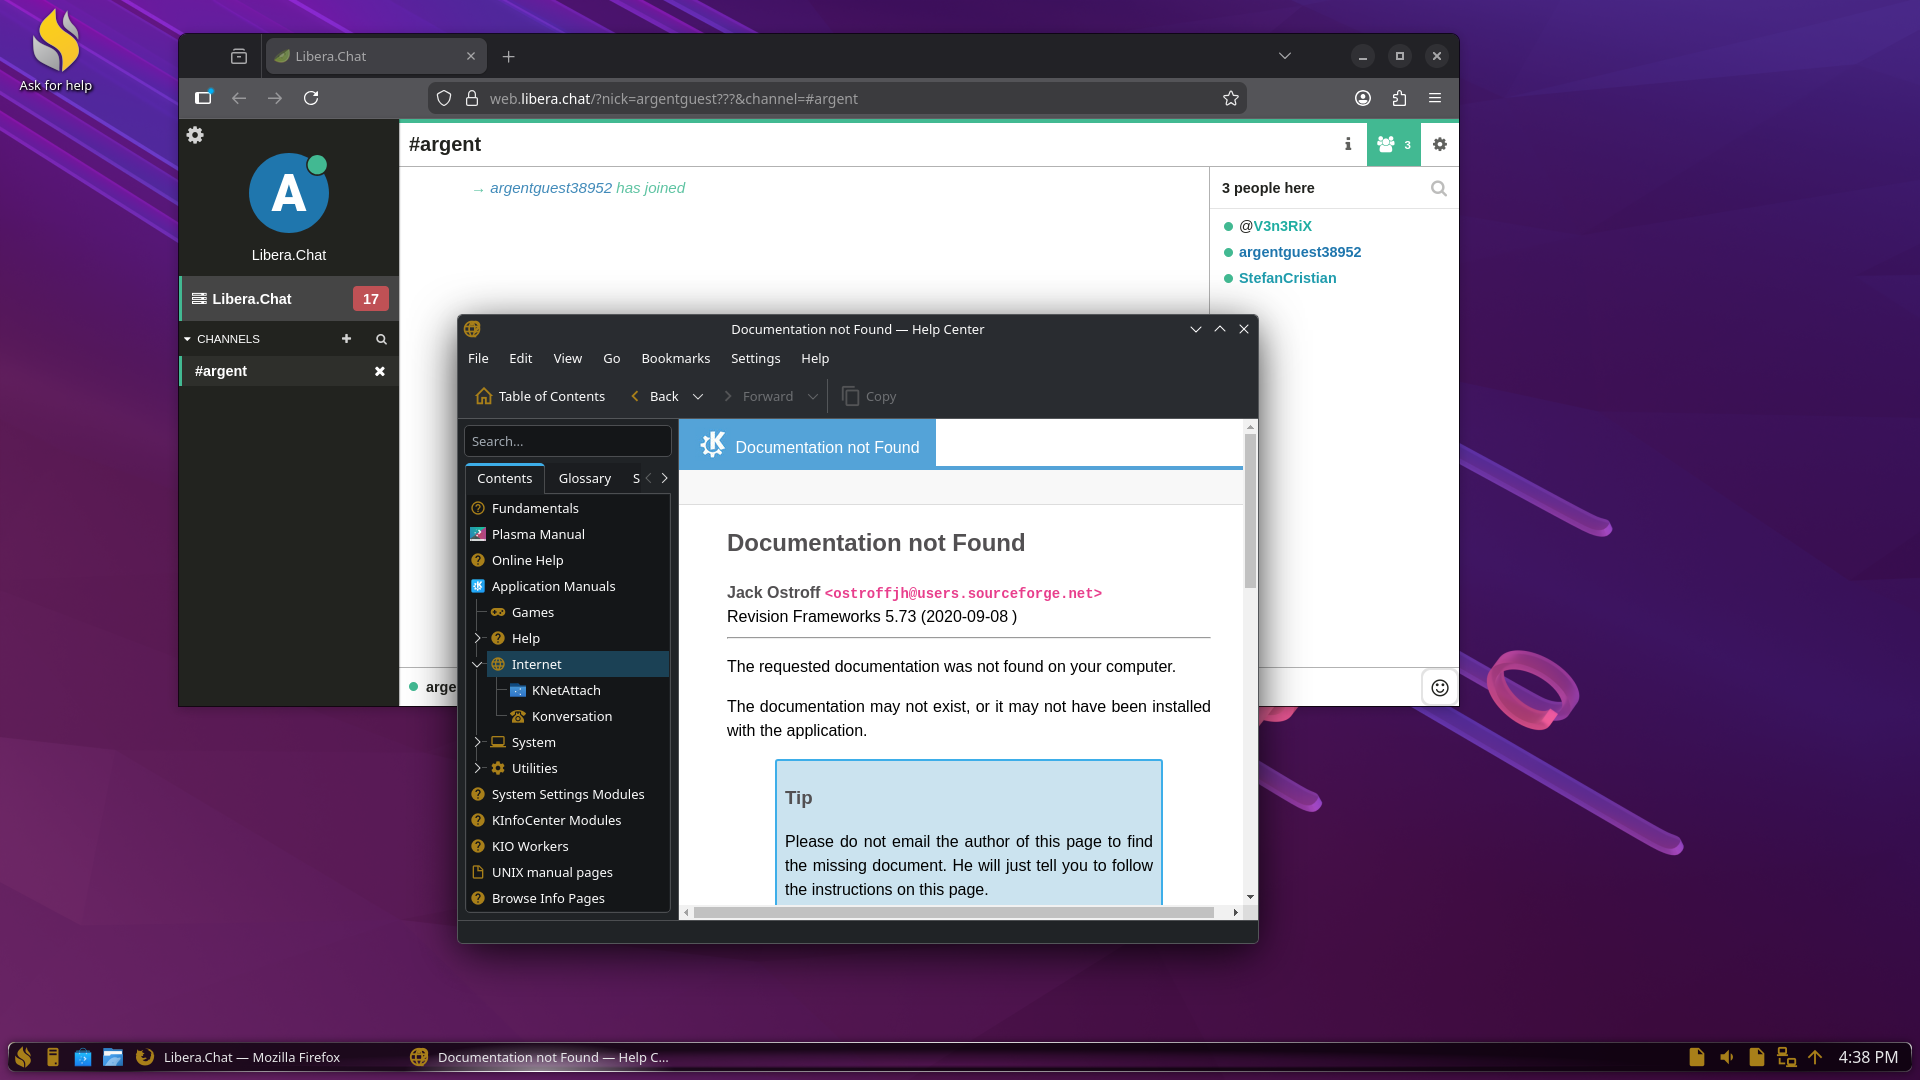
Task: Add a new channel with plus icon
Action: [347, 339]
